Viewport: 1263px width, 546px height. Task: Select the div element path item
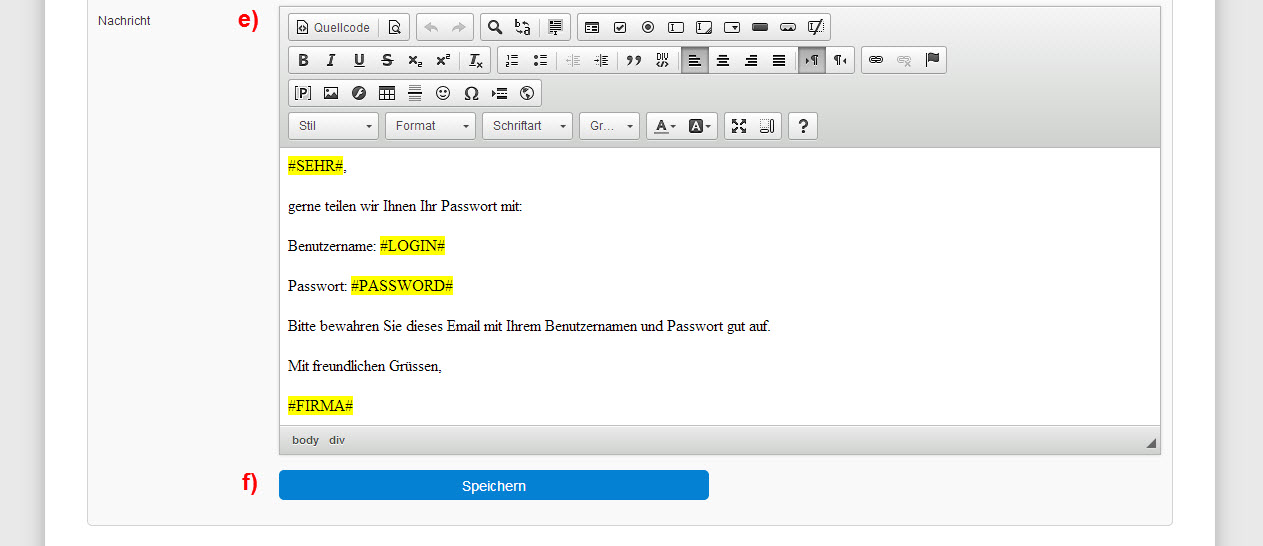point(337,440)
